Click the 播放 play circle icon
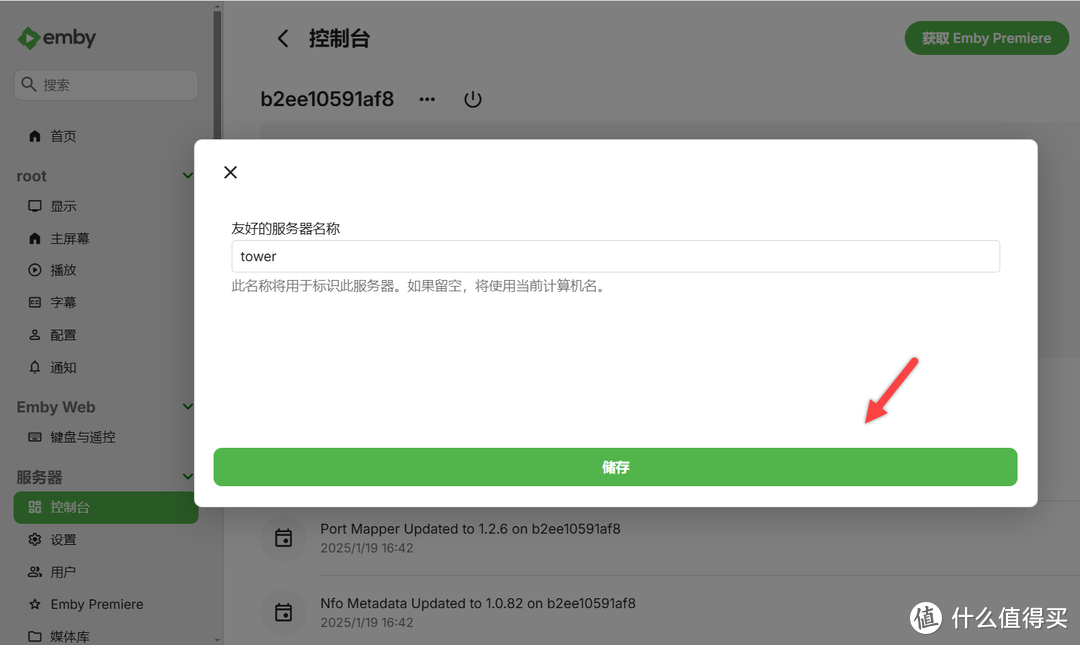The image size is (1080, 645). (x=34, y=270)
